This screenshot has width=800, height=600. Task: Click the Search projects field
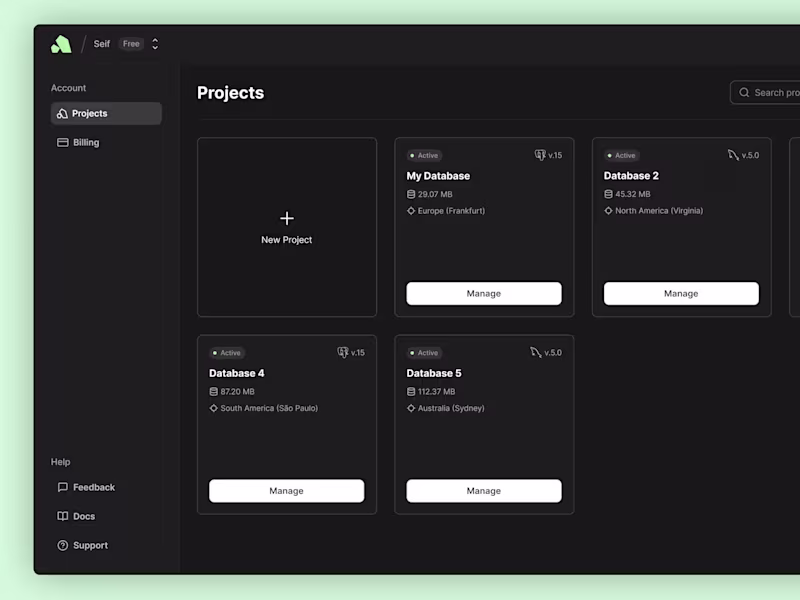(x=765, y=92)
